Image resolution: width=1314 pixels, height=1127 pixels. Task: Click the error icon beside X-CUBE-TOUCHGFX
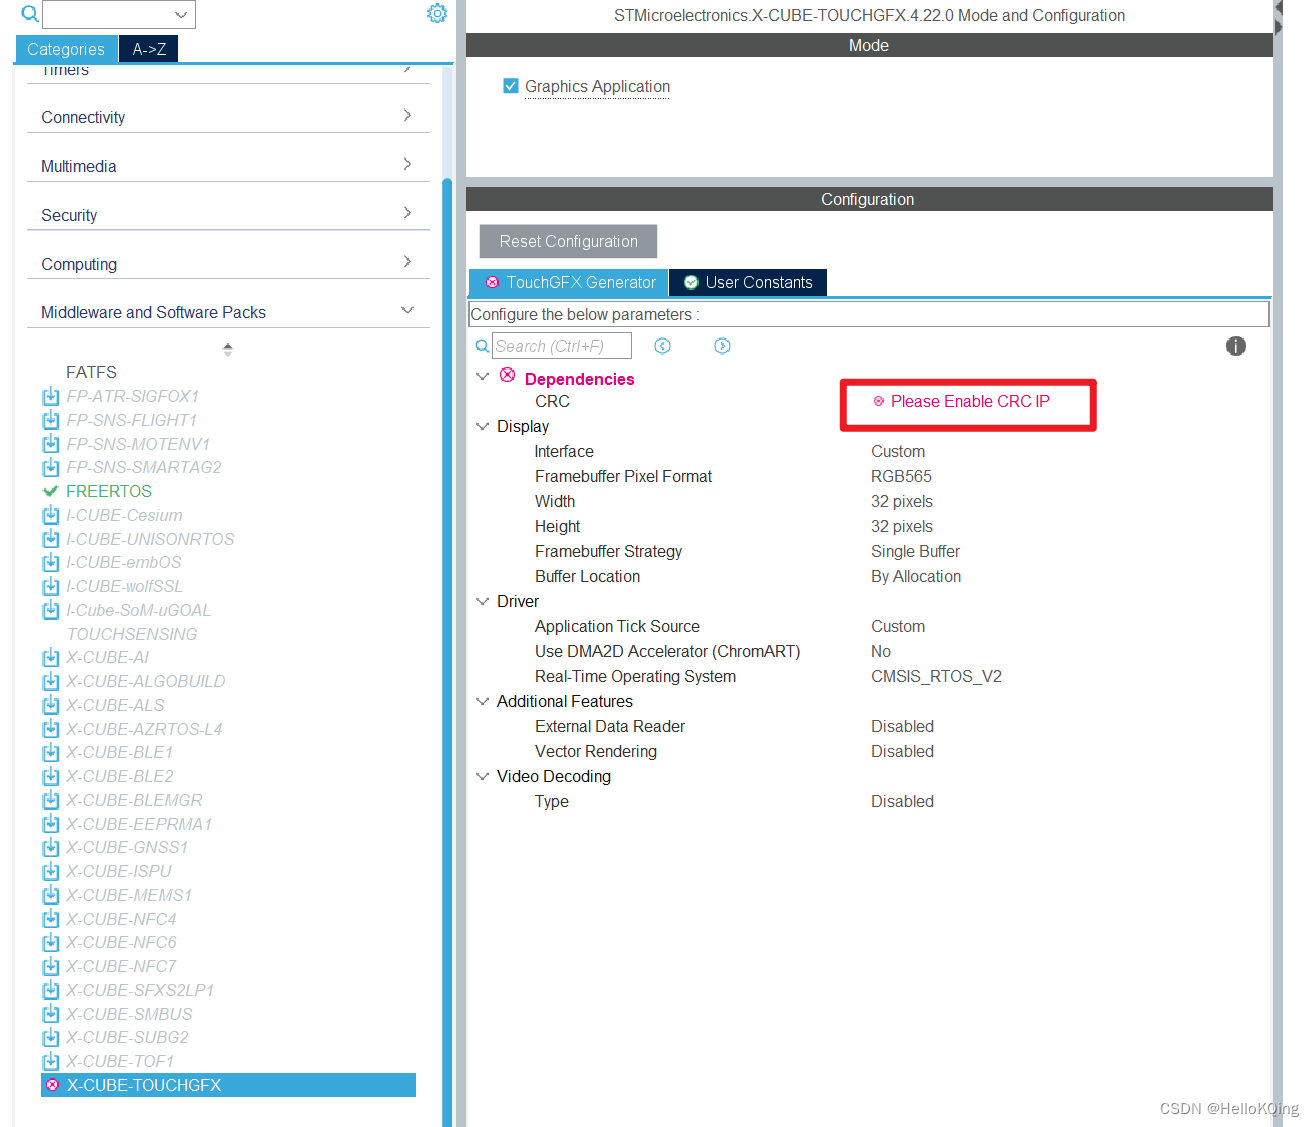53,1085
